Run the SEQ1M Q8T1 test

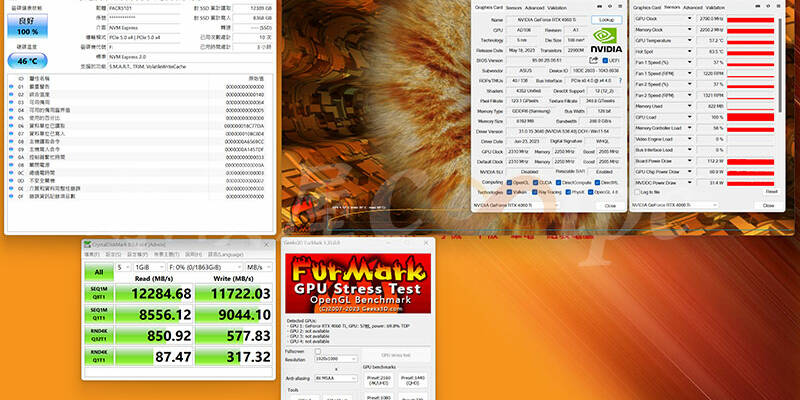click(x=98, y=293)
